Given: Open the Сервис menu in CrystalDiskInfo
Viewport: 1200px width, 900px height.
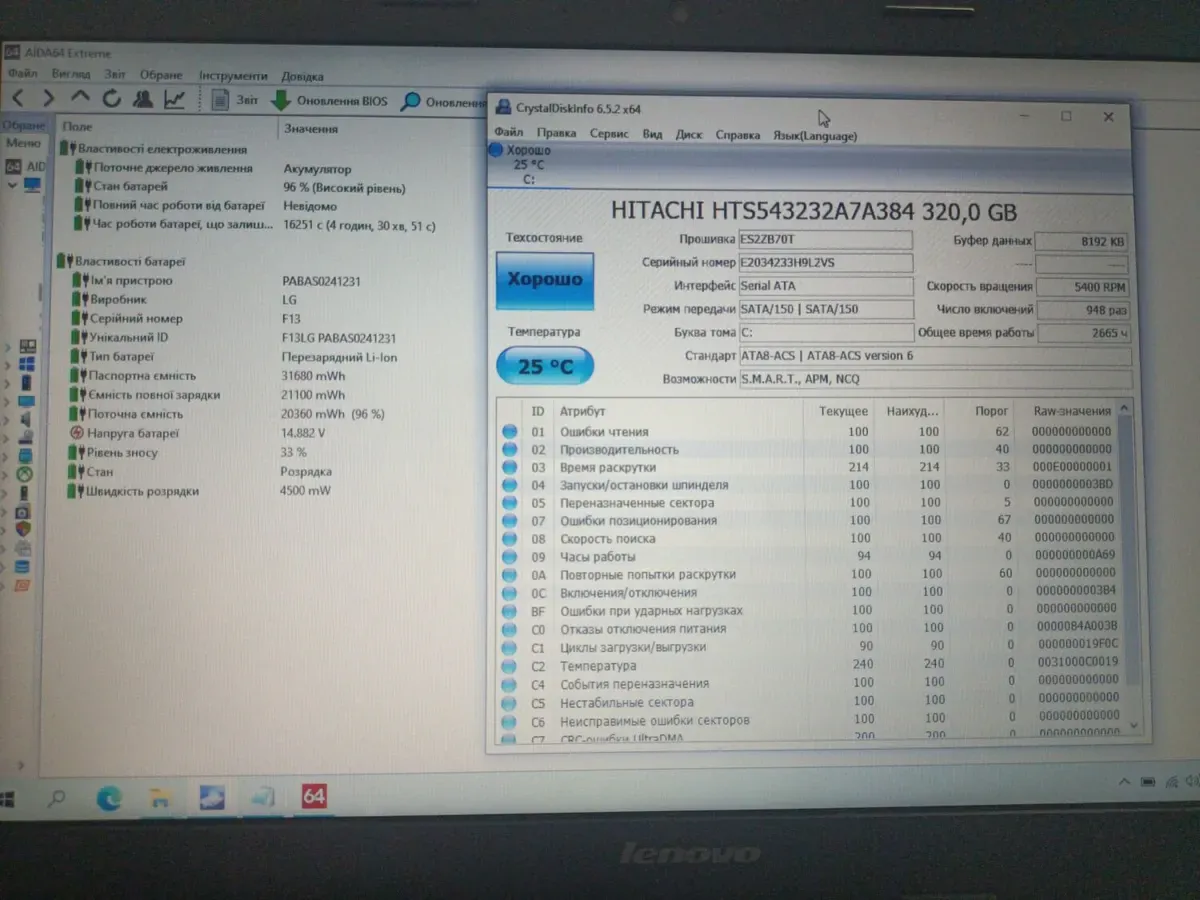Looking at the screenshot, I should [608, 134].
